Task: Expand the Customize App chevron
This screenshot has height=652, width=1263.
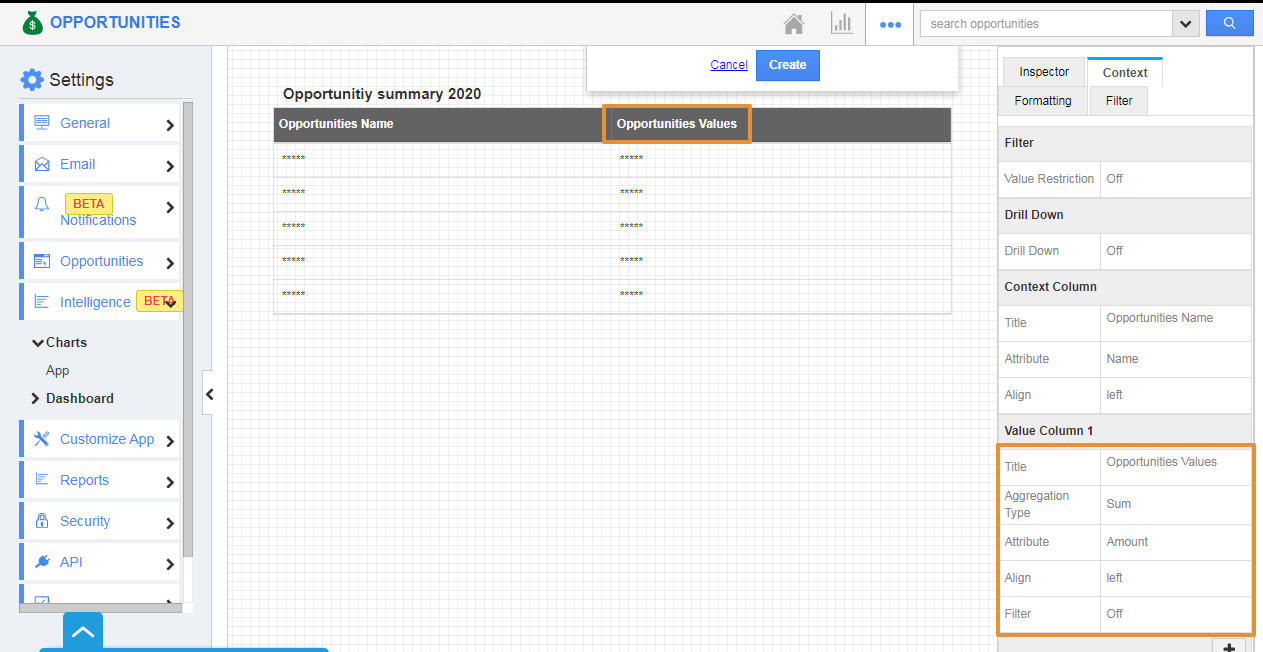Action: point(170,441)
